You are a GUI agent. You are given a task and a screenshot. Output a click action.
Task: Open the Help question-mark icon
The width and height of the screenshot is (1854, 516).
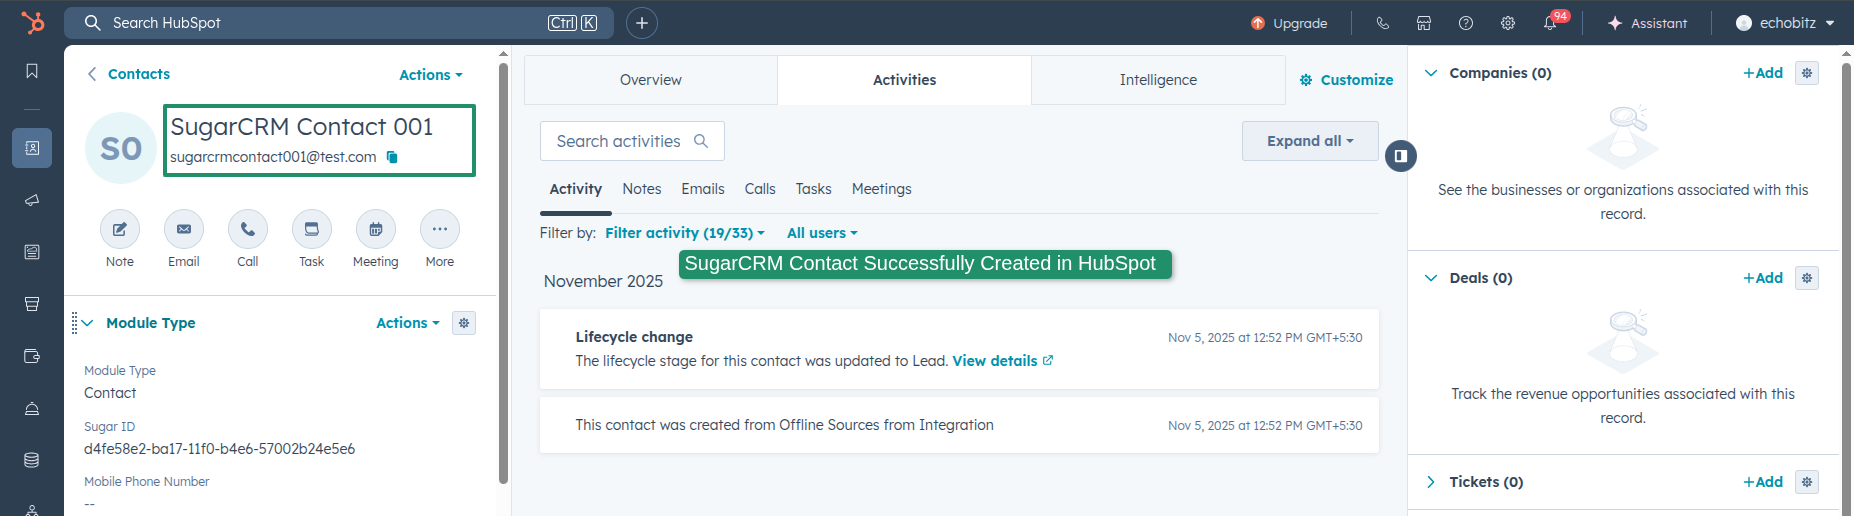click(1466, 23)
